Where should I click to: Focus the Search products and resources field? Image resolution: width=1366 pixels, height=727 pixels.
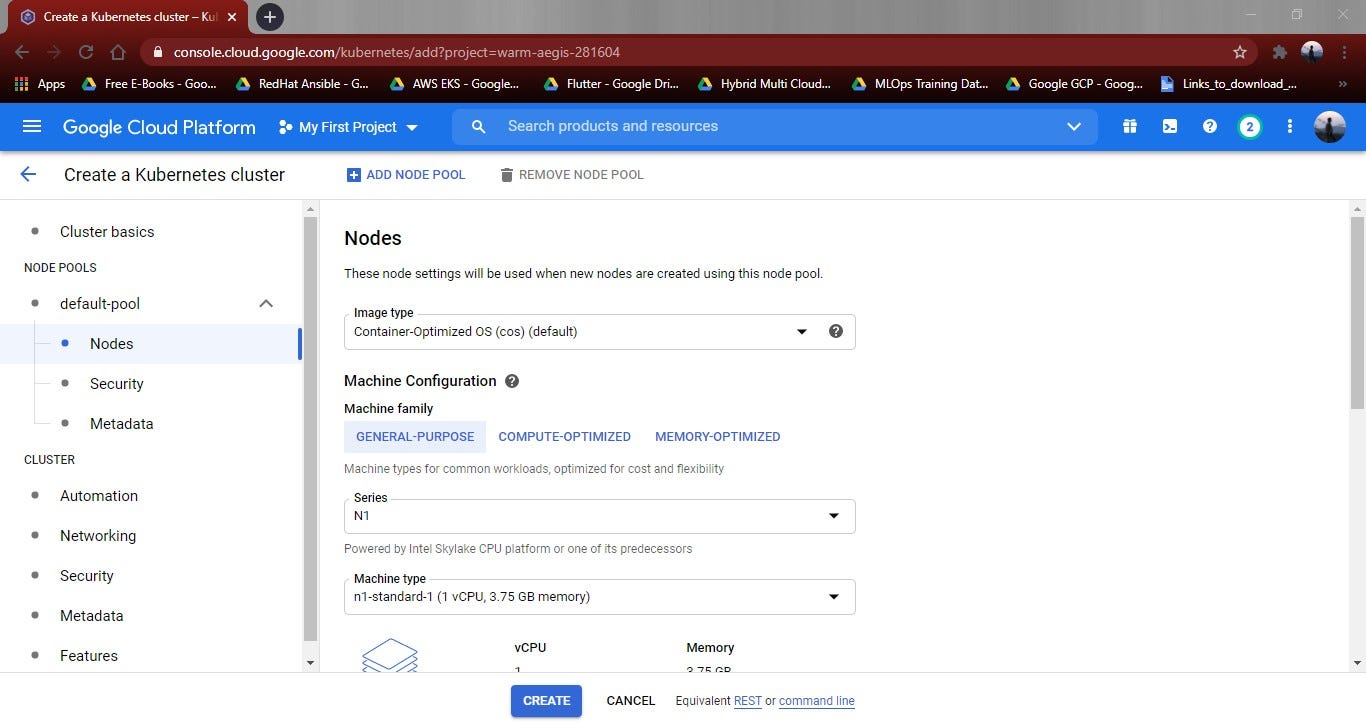[776, 126]
